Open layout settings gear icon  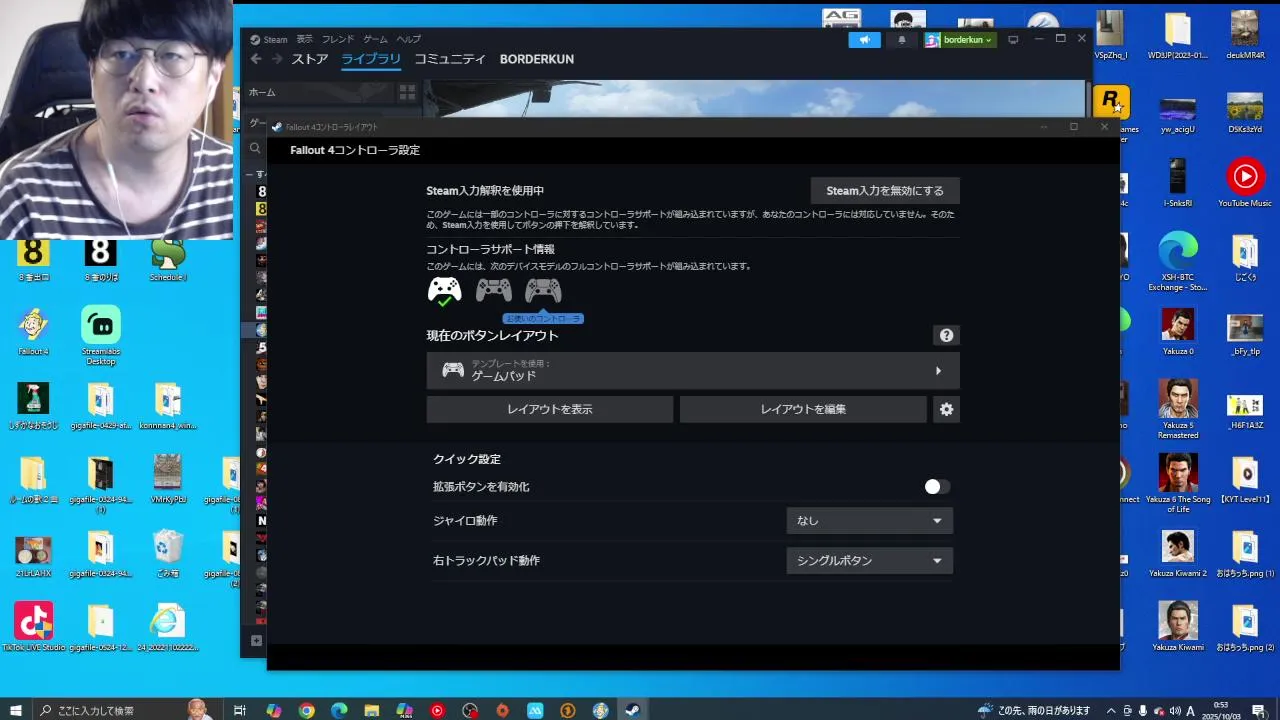[x=946, y=409]
